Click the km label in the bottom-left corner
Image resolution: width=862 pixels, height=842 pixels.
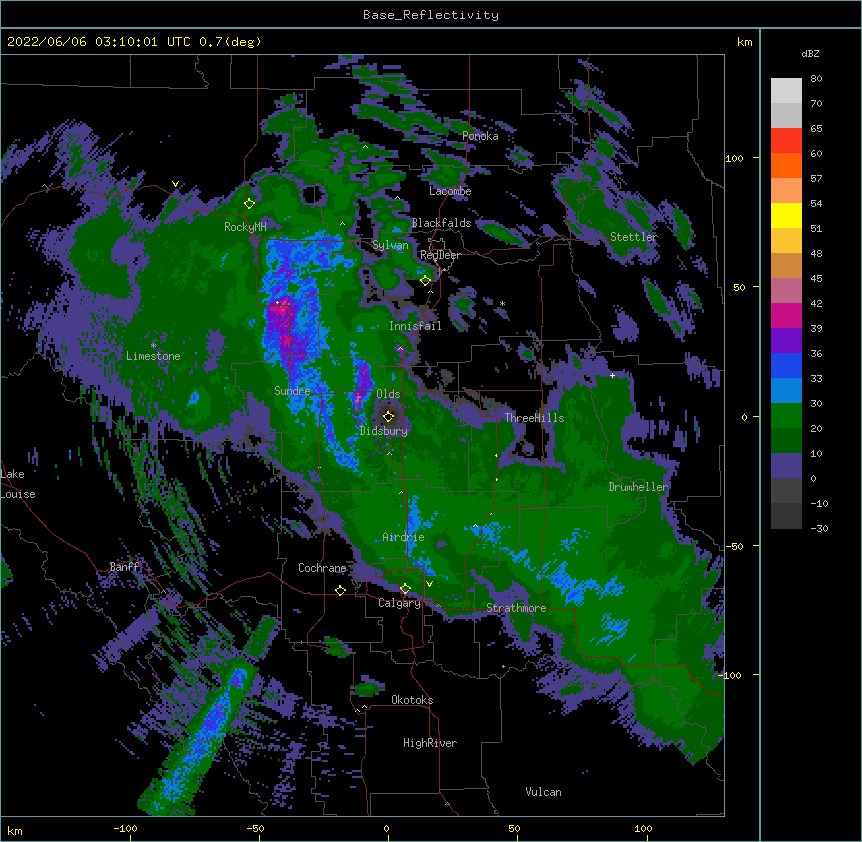15,831
